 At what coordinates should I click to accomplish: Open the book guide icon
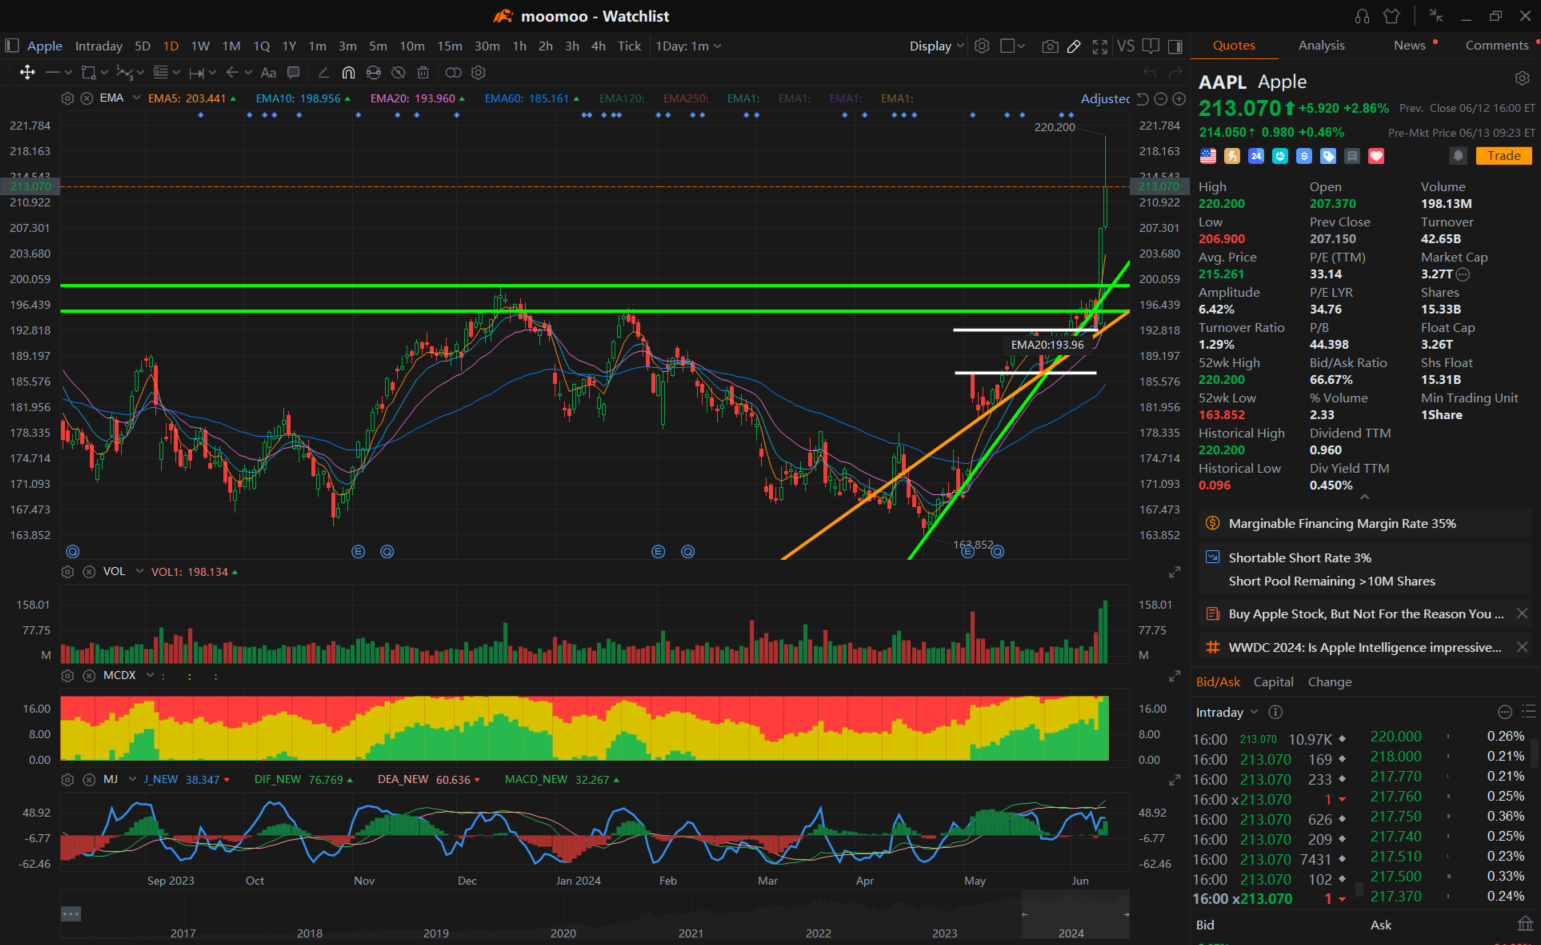(1151, 46)
